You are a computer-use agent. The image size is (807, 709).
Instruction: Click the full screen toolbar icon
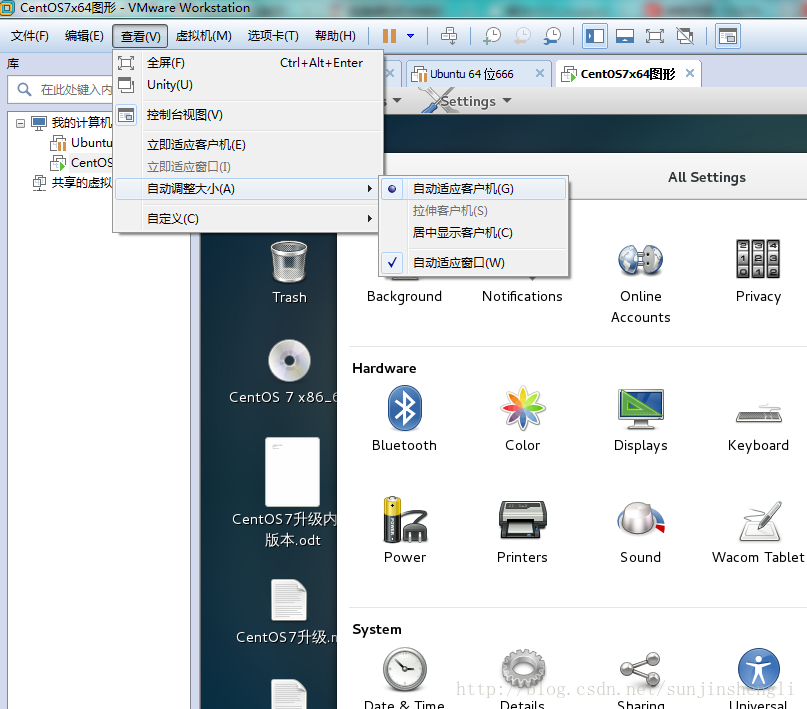[x=655, y=36]
